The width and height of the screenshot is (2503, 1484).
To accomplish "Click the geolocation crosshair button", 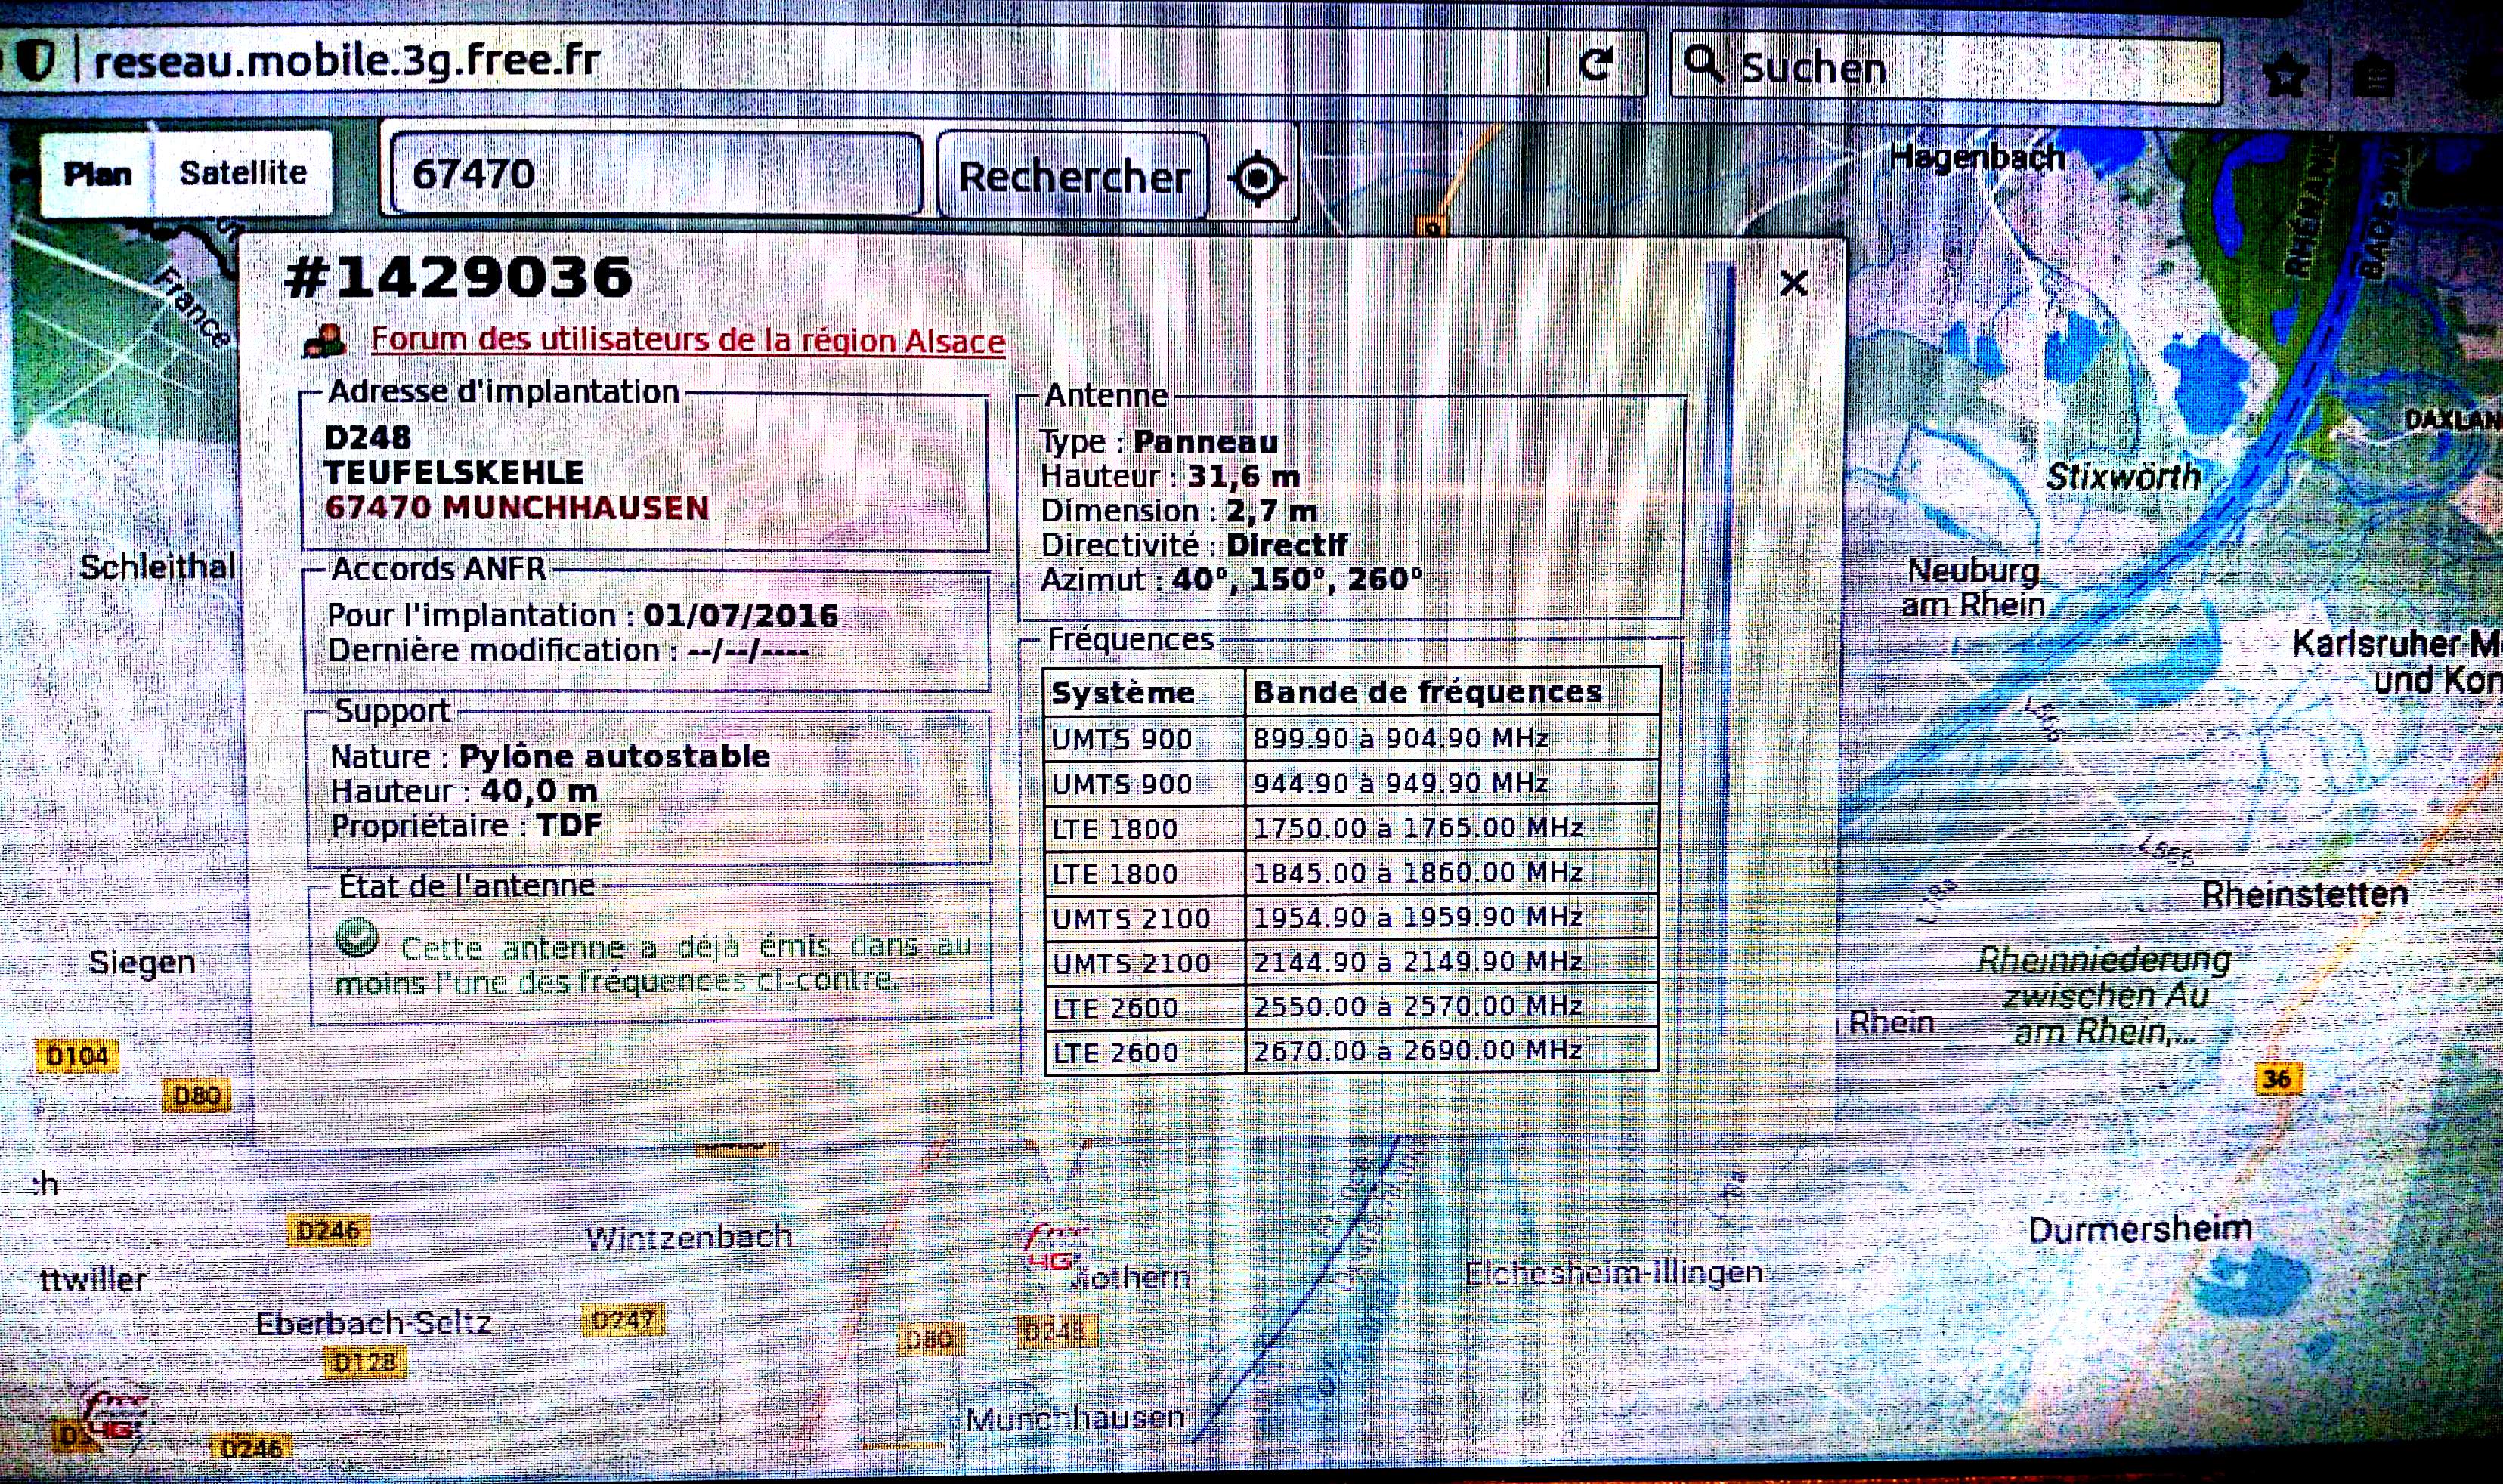I will coord(1257,178).
